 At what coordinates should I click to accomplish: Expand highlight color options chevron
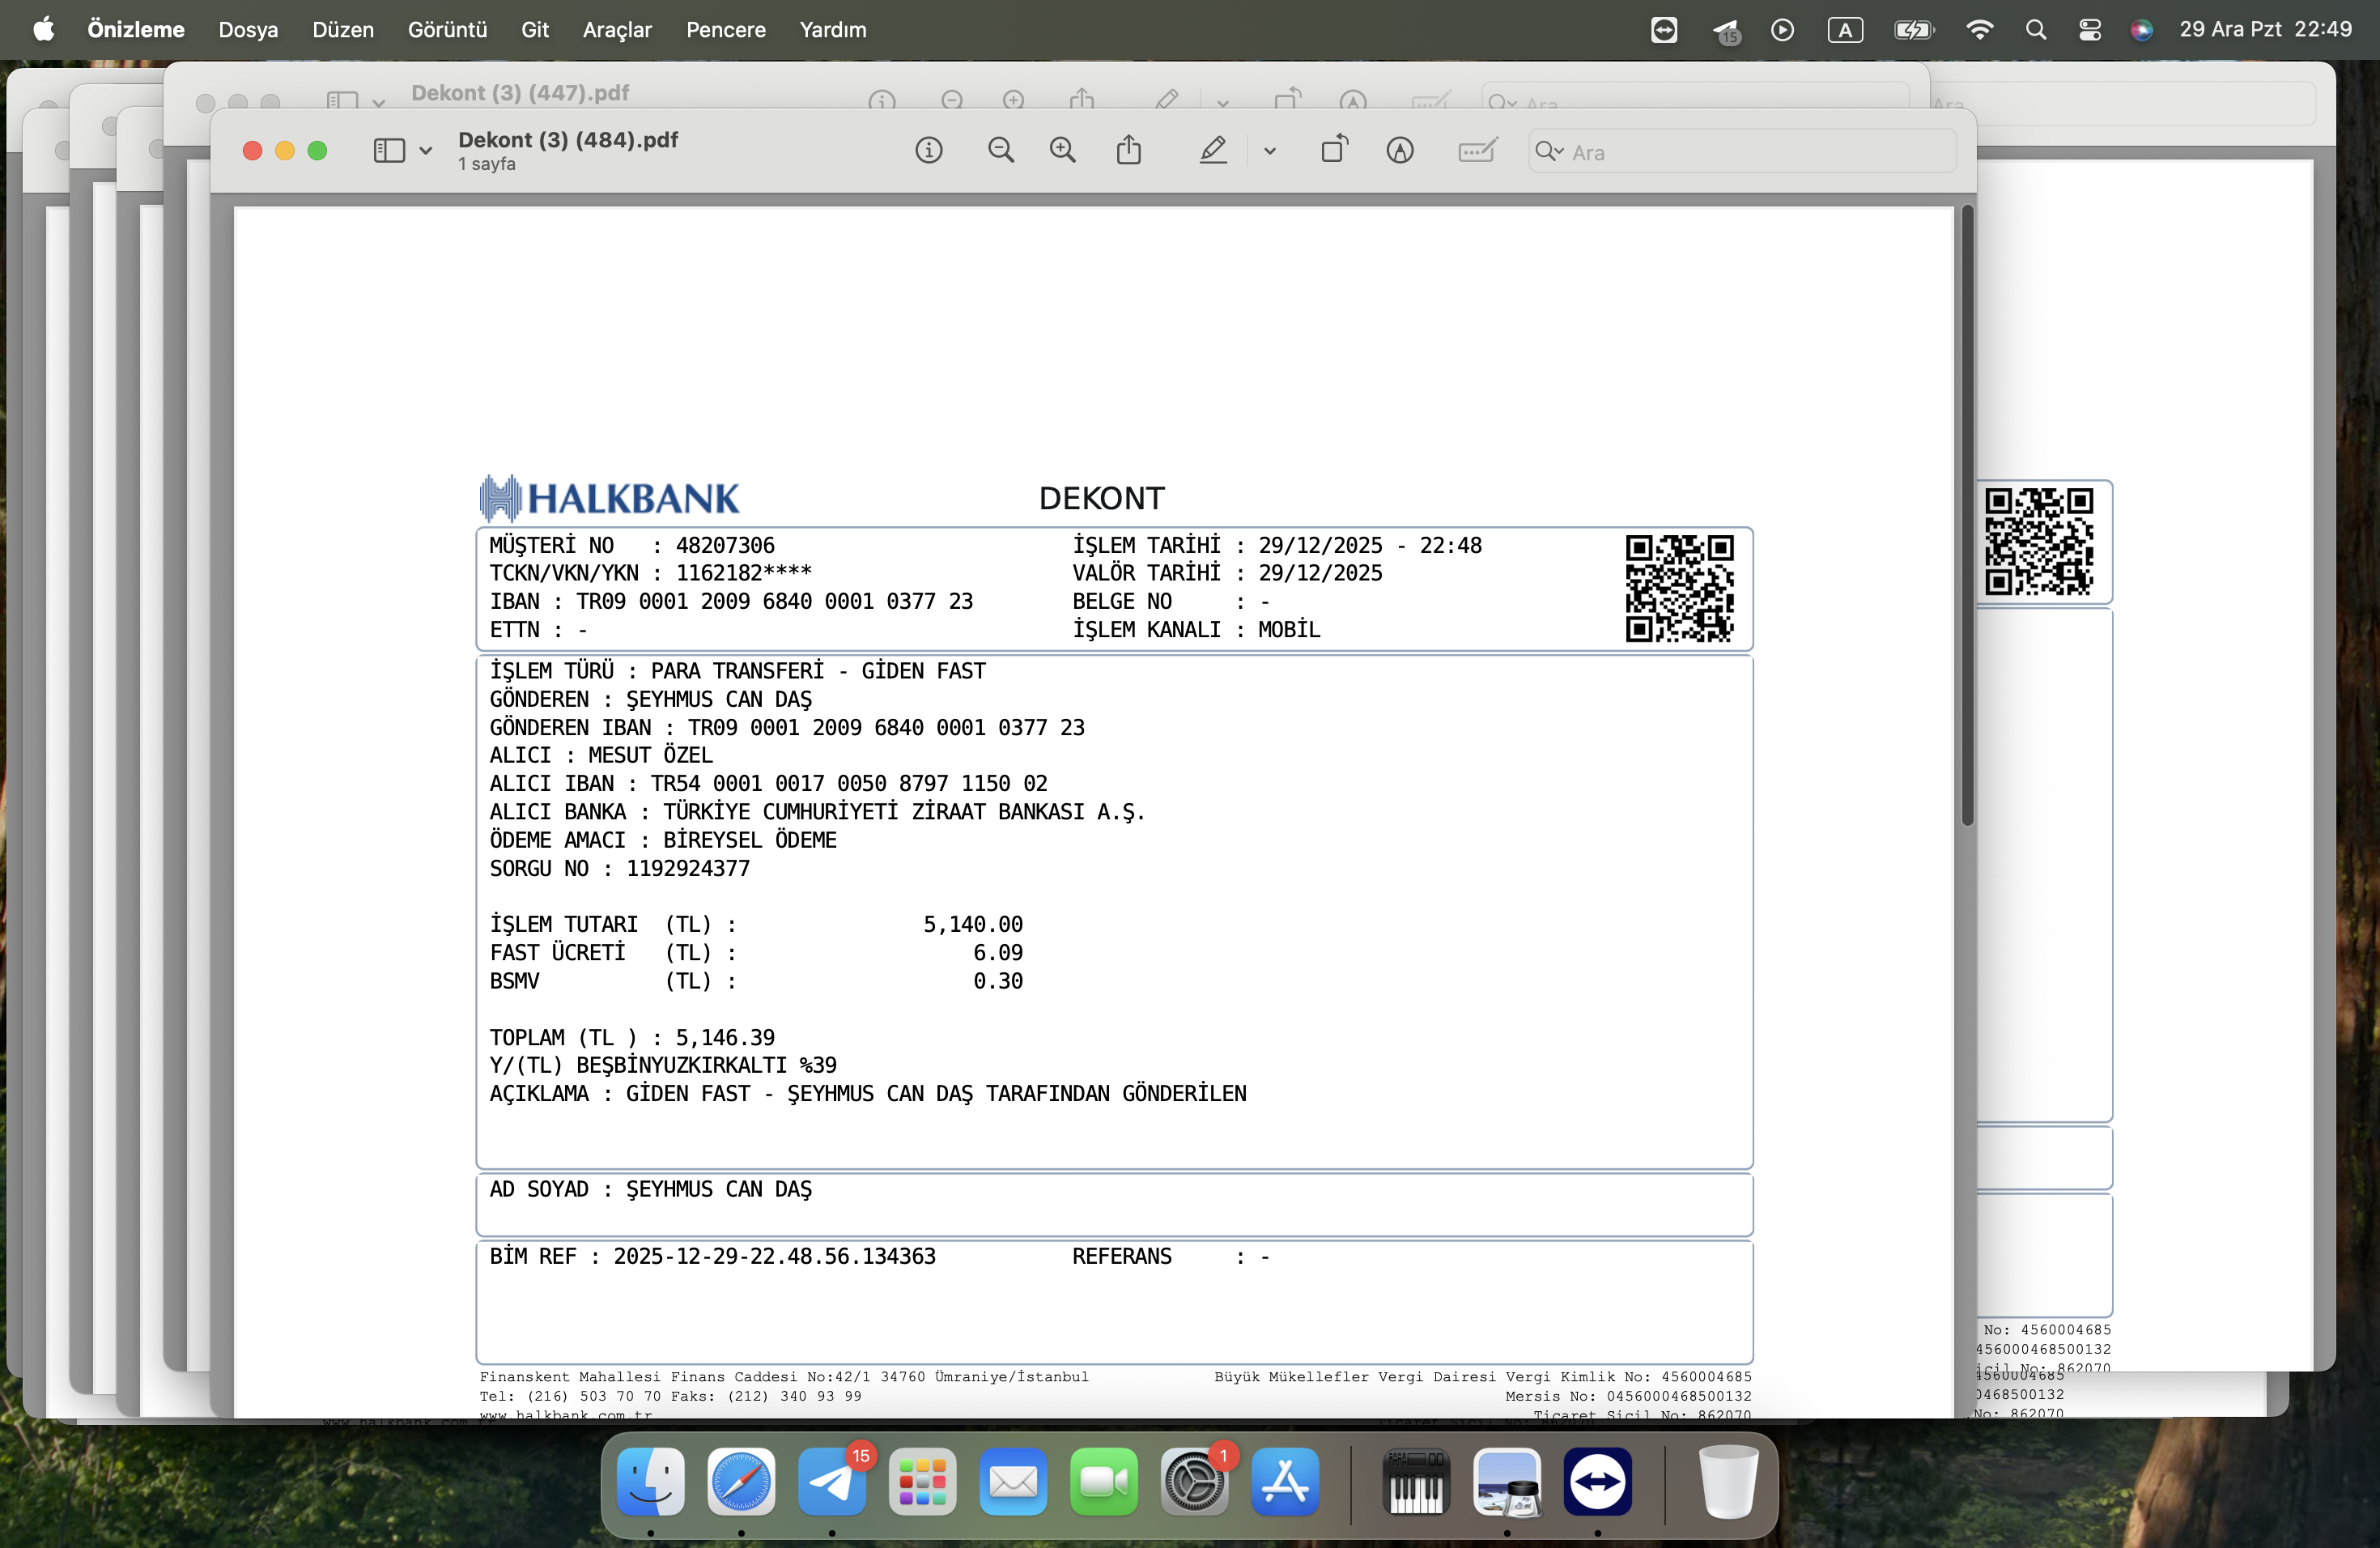pyautogui.click(x=1269, y=152)
